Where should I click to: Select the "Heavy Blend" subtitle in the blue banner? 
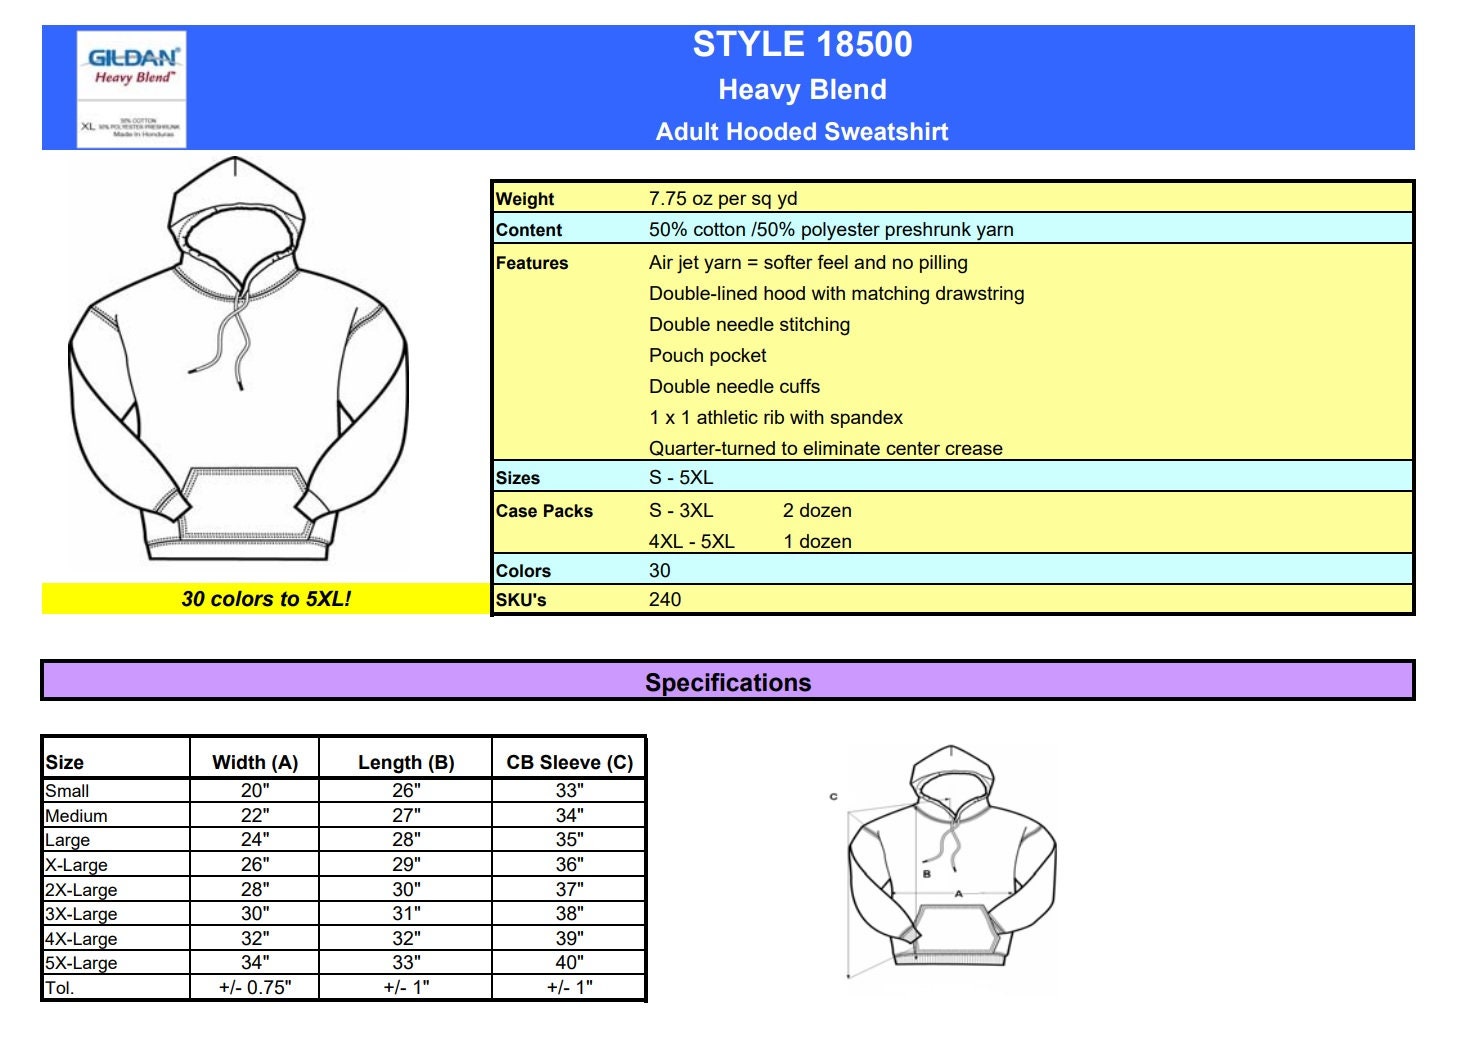tap(802, 90)
